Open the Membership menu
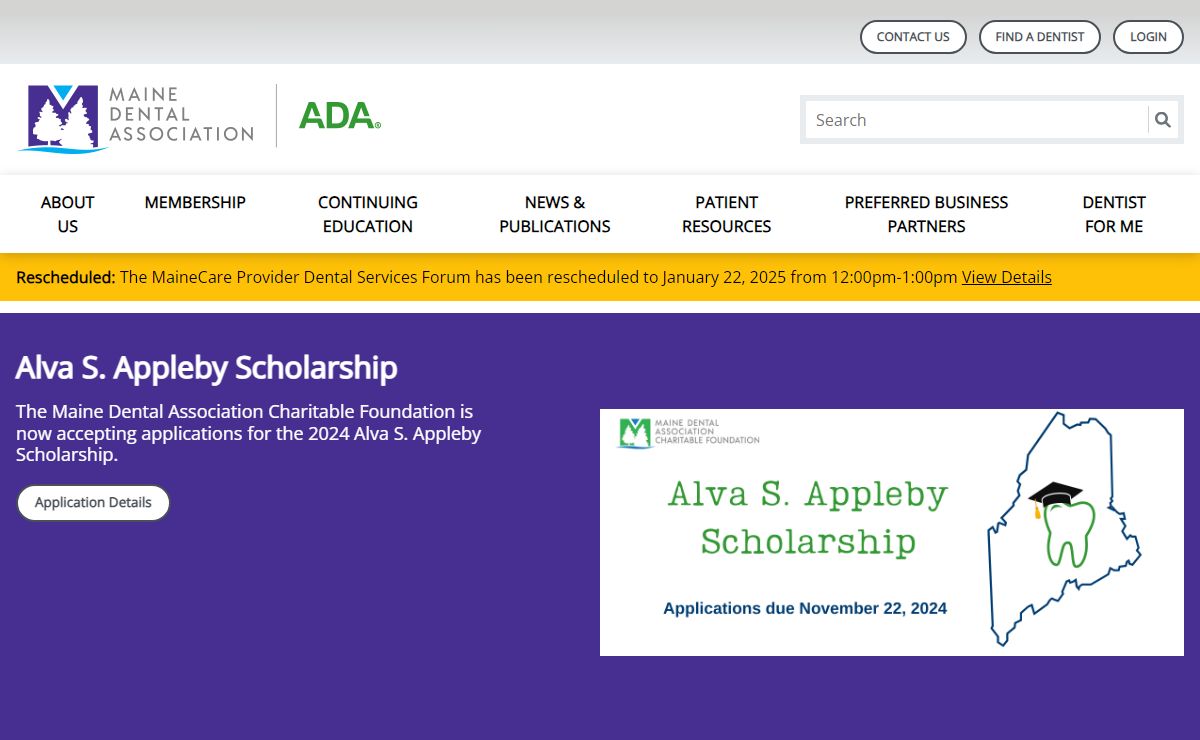Viewport: 1200px width, 740px height. tap(195, 202)
